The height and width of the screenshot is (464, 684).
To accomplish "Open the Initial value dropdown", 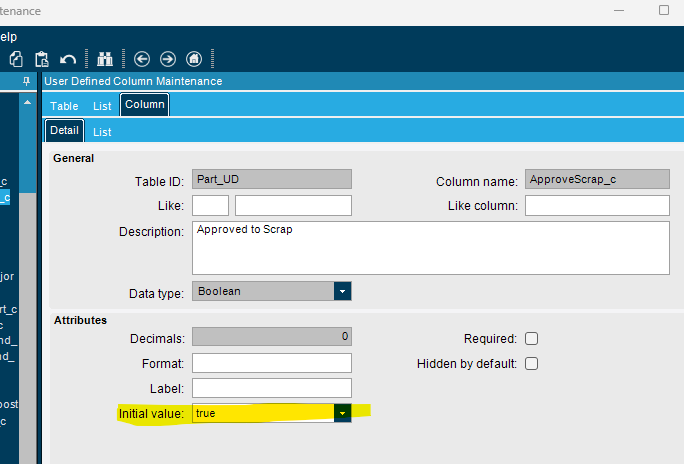I will click(342, 413).
